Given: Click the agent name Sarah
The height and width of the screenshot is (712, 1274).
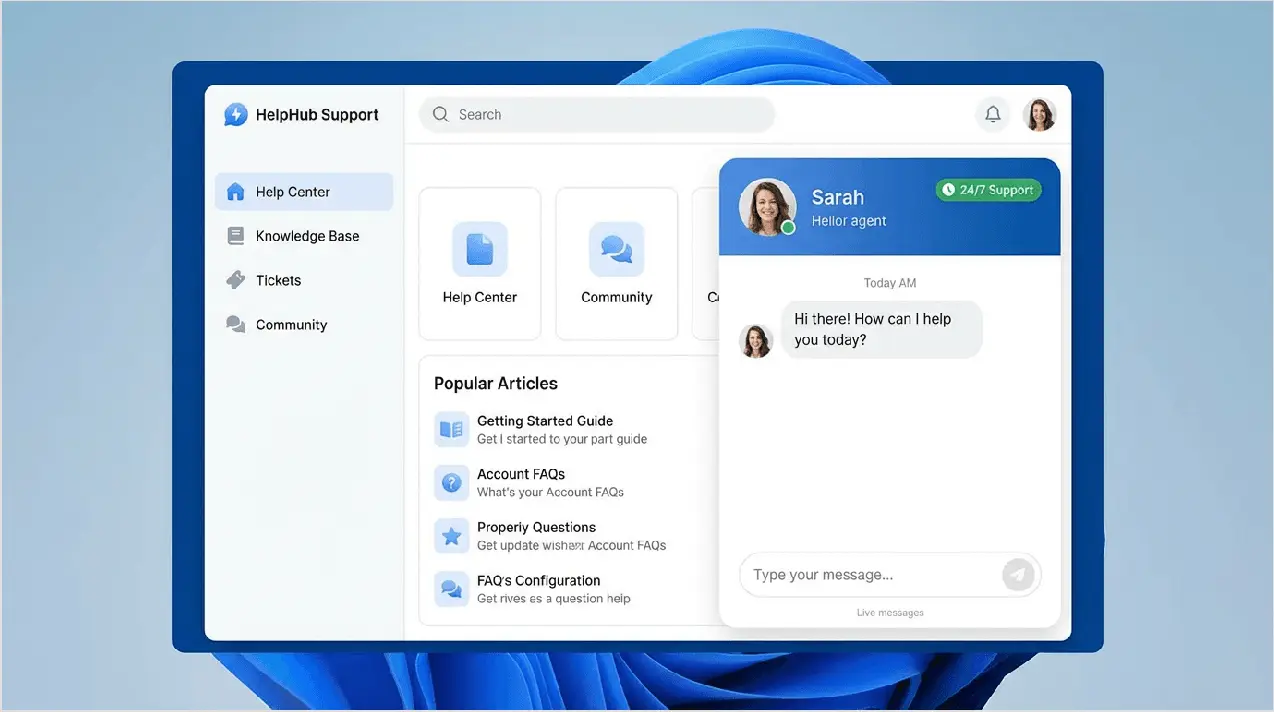Looking at the screenshot, I should 838,197.
